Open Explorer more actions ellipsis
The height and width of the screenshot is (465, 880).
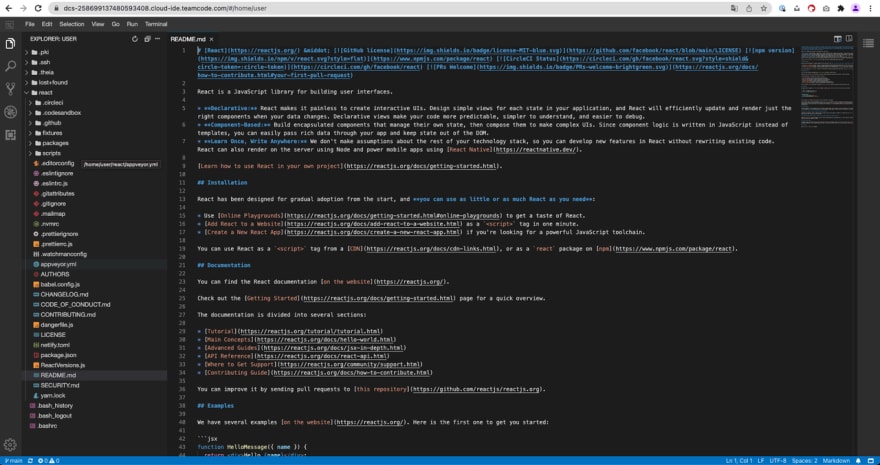click(x=158, y=39)
